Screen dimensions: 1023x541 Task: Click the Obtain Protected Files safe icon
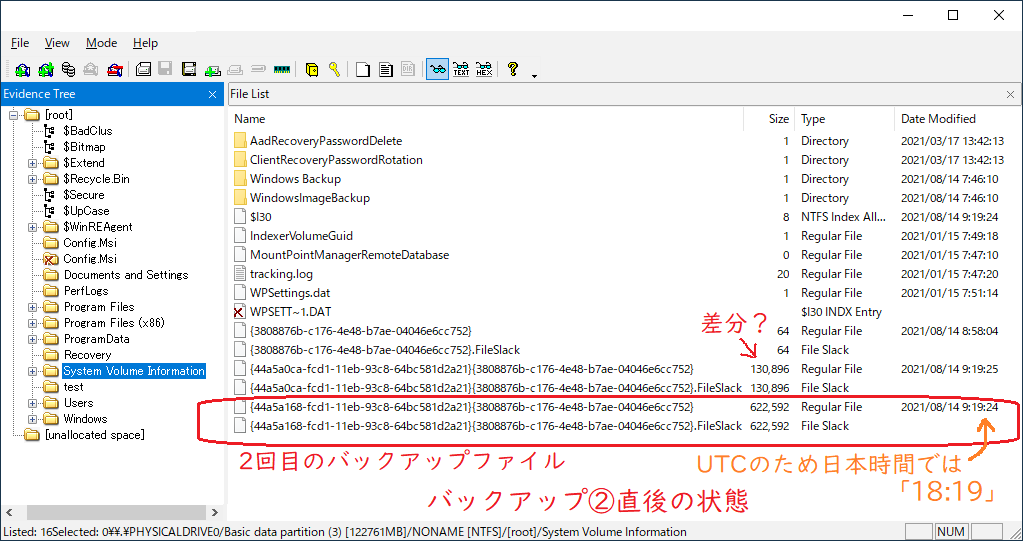click(313, 69)
